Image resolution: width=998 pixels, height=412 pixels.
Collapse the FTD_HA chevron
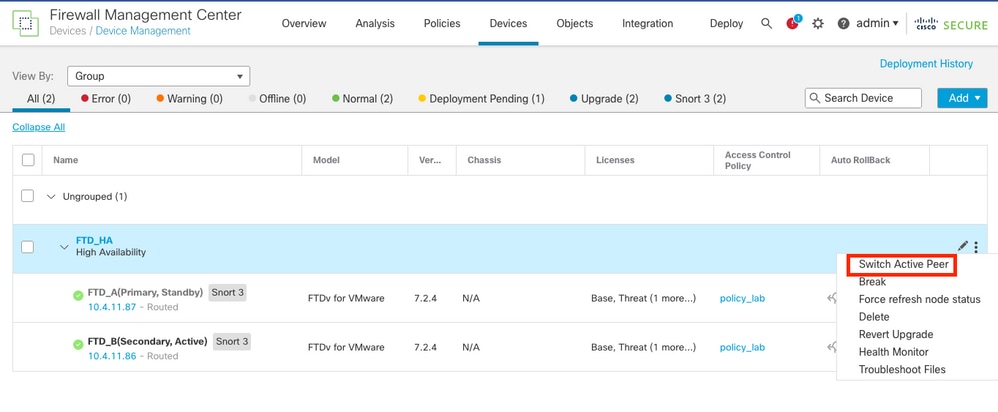pyautogui.click(x=64, y=246)
